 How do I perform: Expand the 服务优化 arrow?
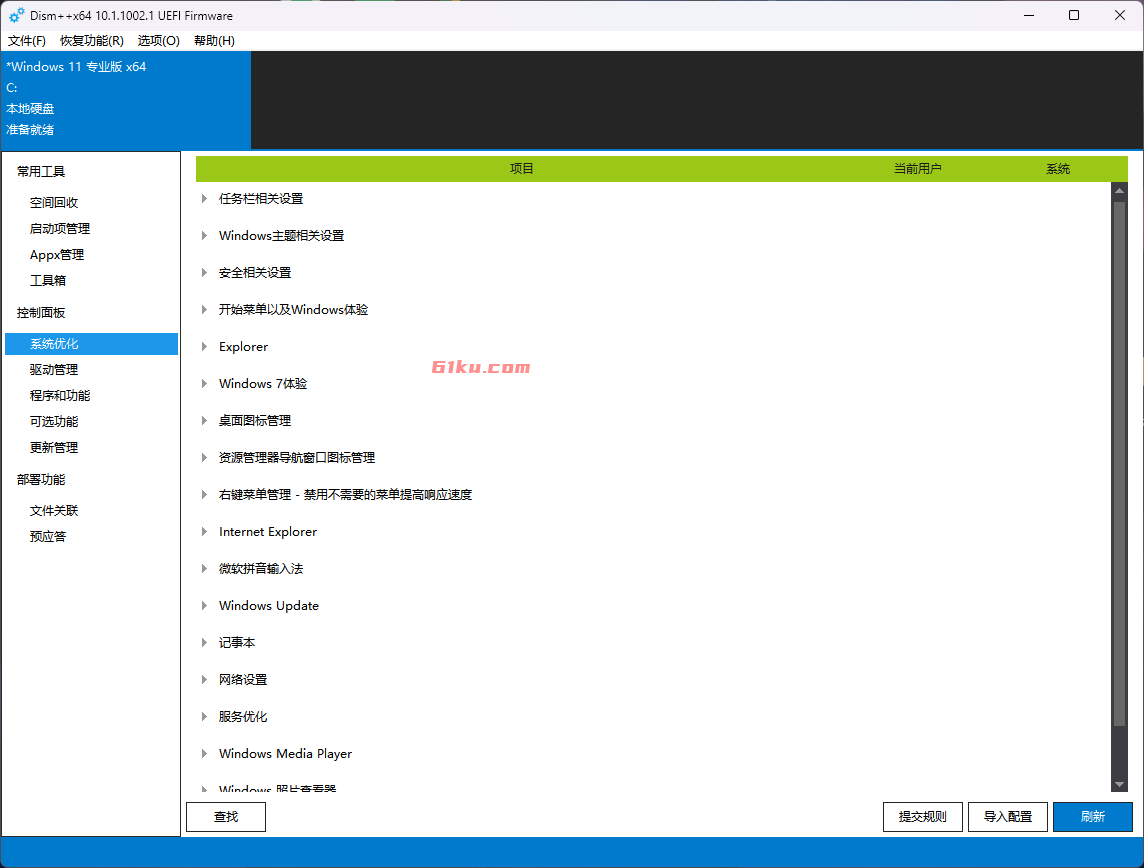tap(204, 717)
